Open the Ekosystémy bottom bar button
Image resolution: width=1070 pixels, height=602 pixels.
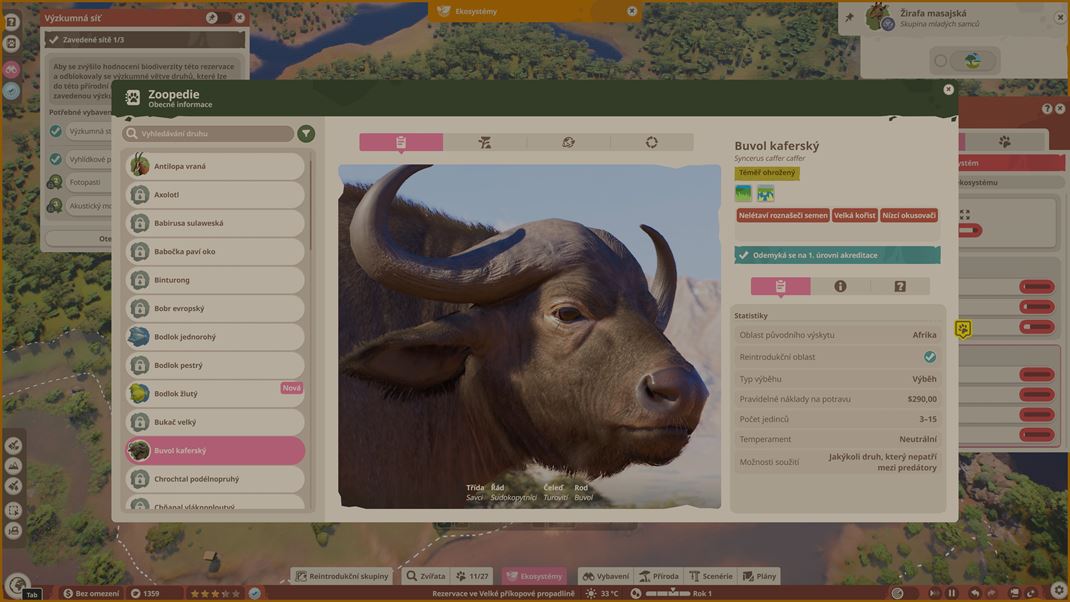534,576
